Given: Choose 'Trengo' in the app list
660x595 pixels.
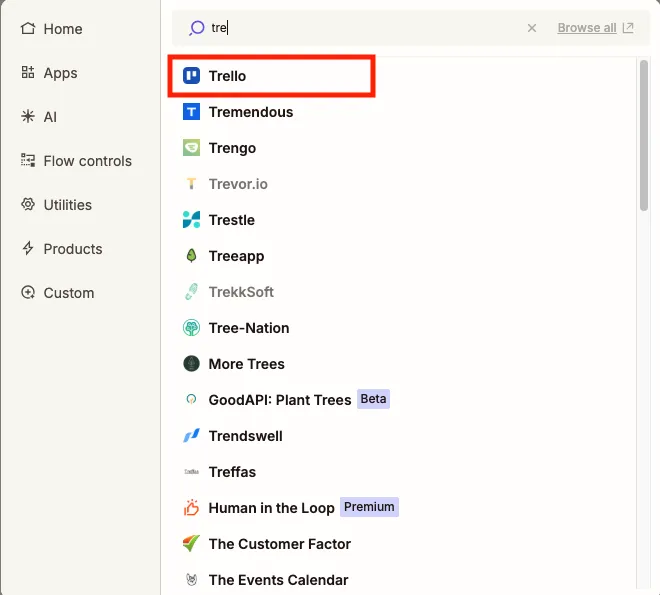Looking at the screenshot, I should click(x=232, y=149).
